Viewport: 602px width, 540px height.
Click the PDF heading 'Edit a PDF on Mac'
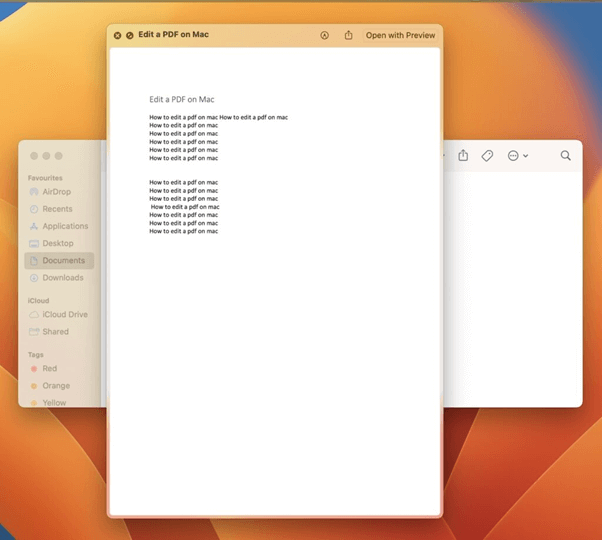(182, 99)
